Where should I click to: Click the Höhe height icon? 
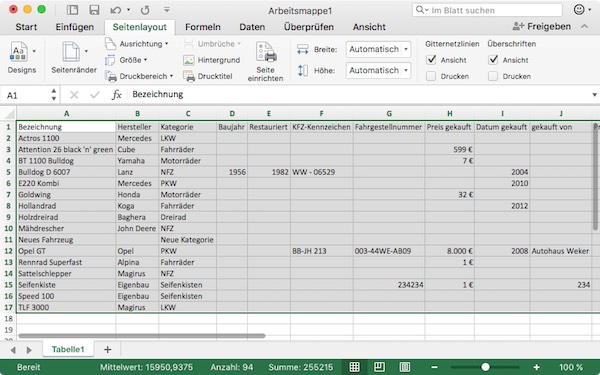point(303,70)
